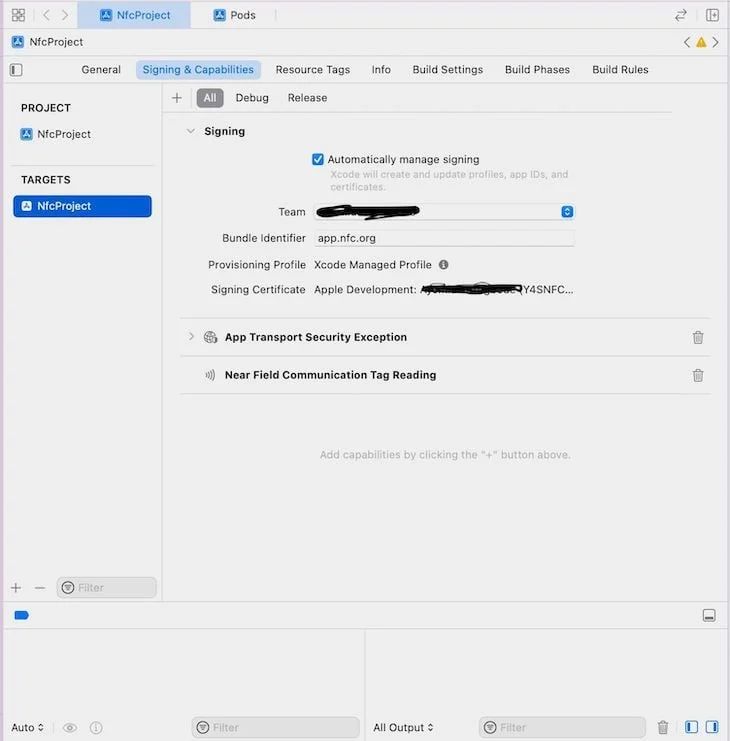730x741 pixels.
Task: Open the Info tab
Action: click(381, 69)
